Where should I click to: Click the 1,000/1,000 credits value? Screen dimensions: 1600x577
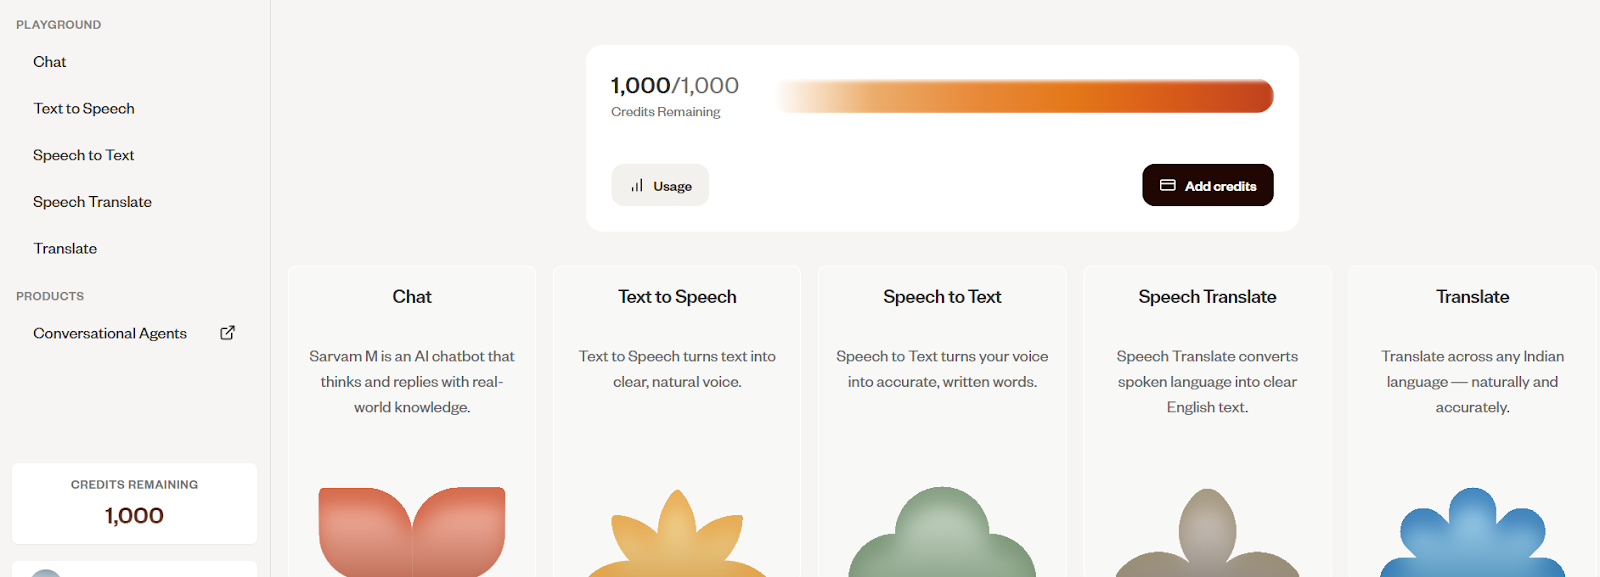click(675, 86)
